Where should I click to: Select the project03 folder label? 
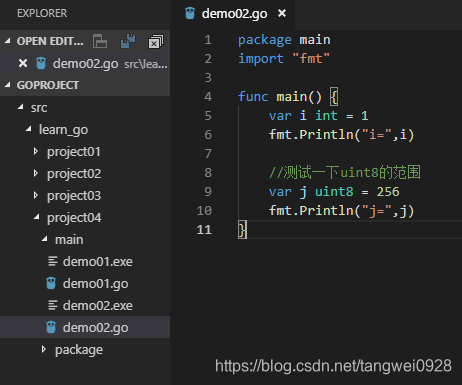coord(74,196)
